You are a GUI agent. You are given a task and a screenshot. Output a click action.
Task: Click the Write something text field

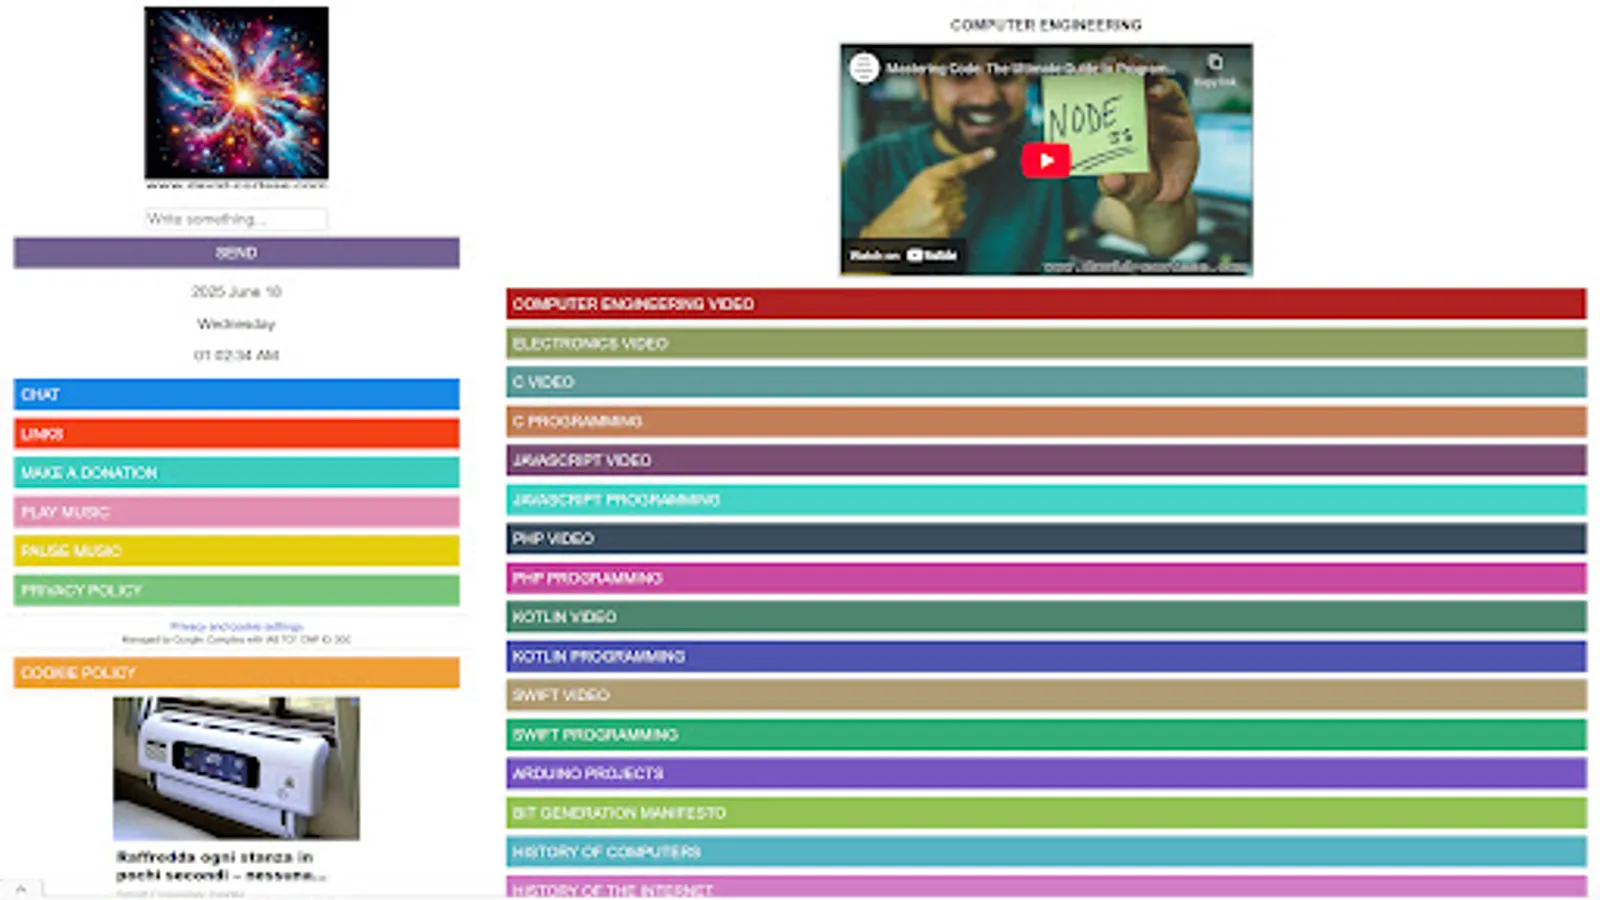coord(235,219)
